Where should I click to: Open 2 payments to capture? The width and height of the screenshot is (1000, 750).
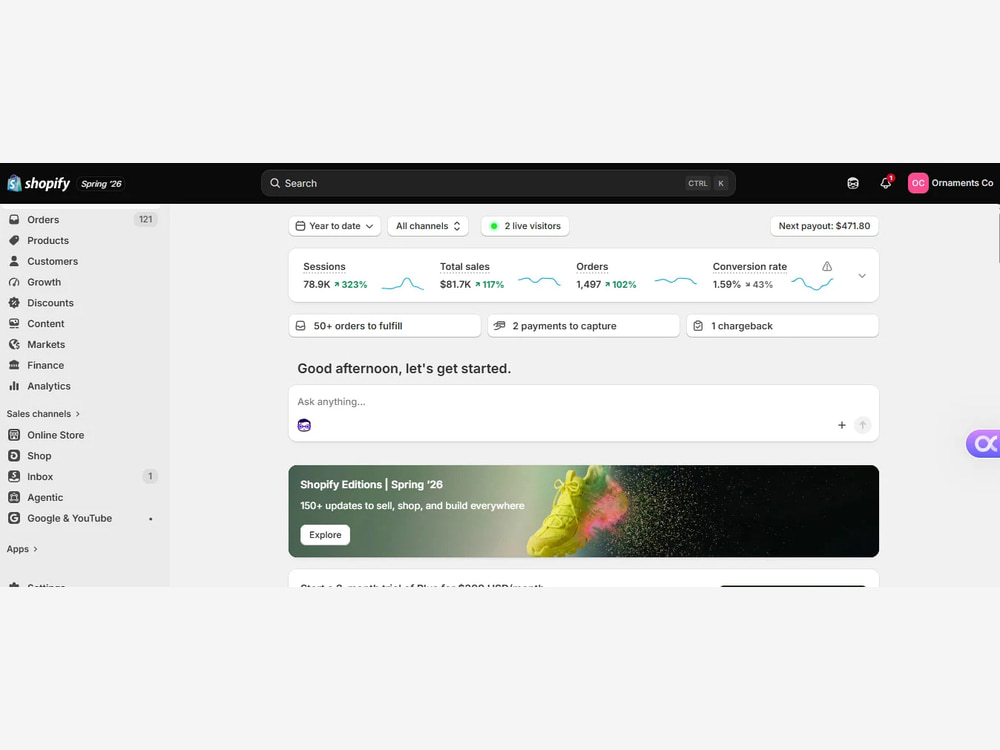coord(584,326)
